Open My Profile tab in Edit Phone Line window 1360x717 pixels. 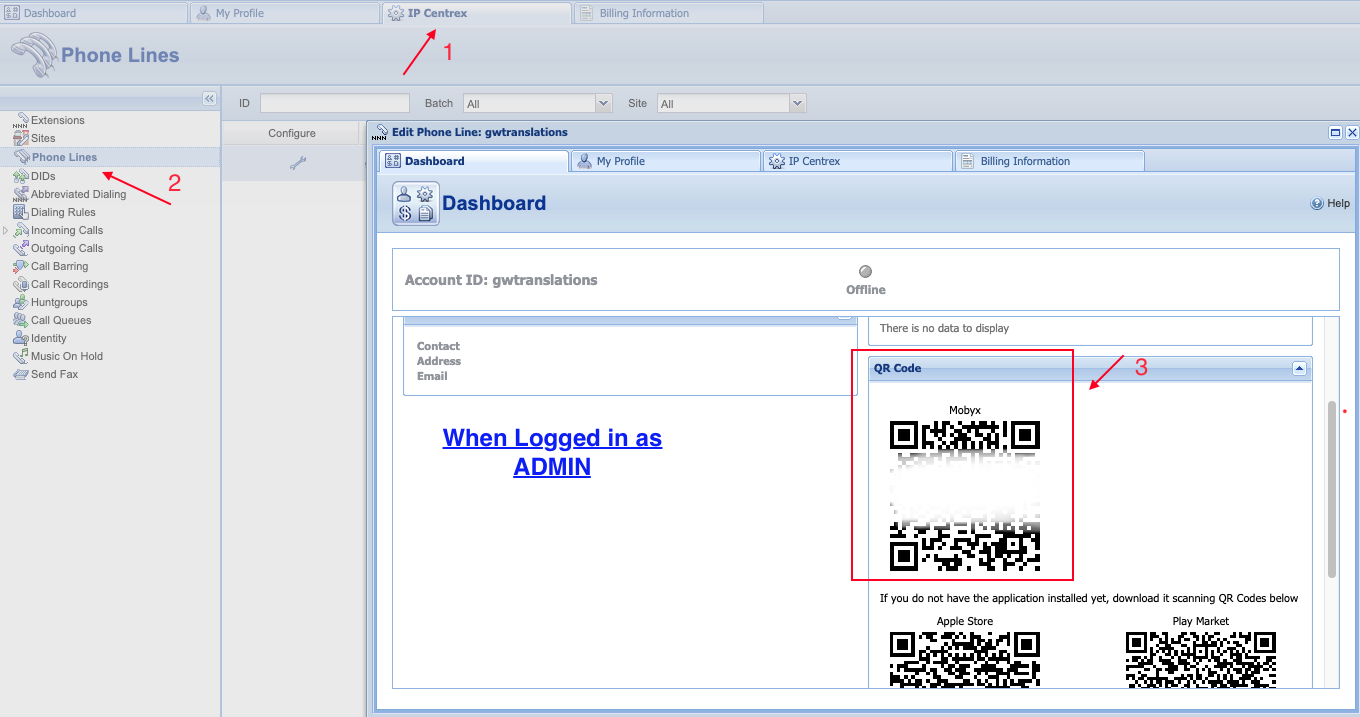pos(665,161)
